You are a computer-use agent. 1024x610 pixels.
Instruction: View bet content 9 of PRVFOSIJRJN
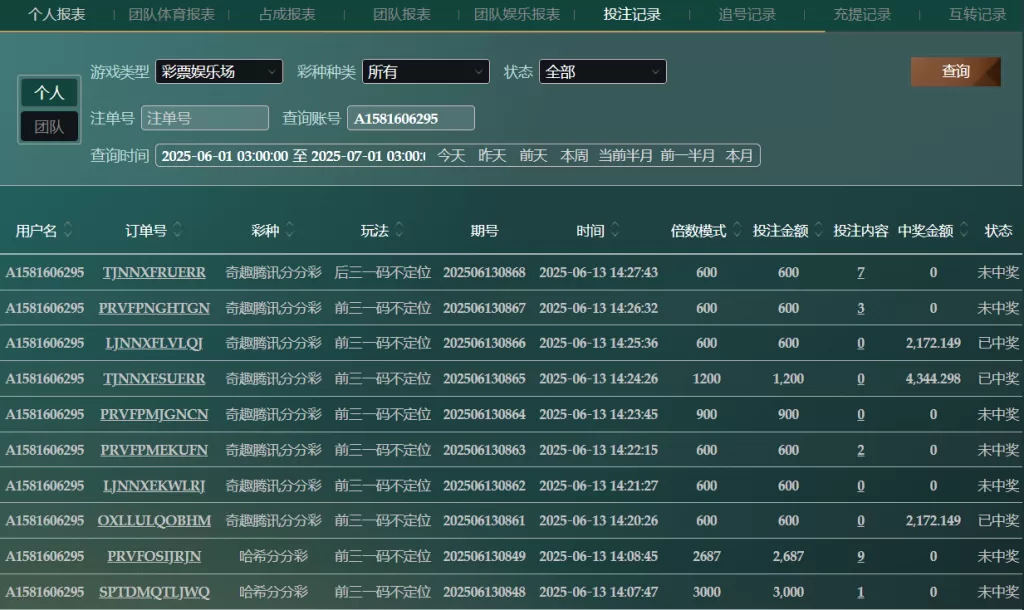coord(861,556)
